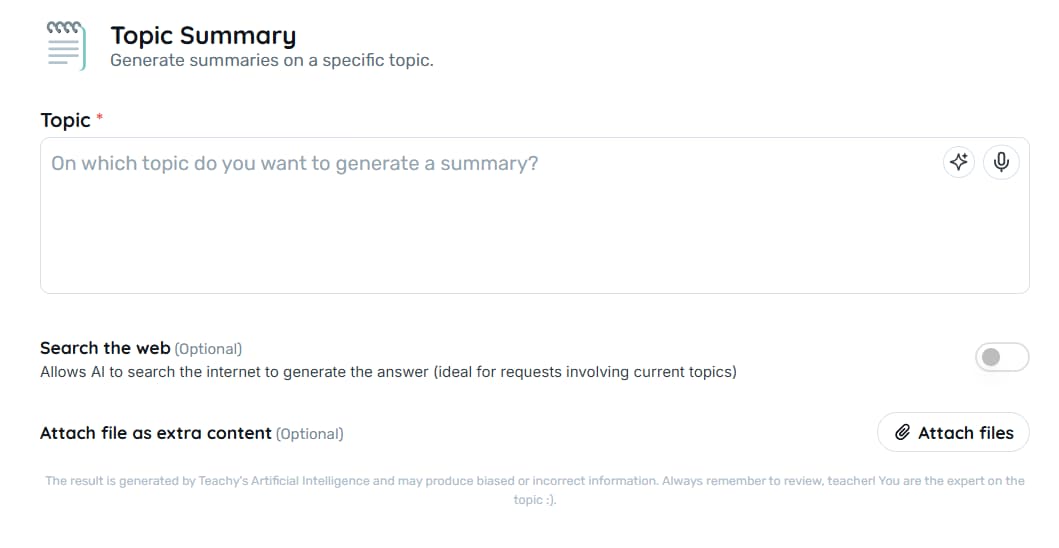Click the 'Allows AI to search the internet' description

pyautogui.click(x=388, y=372)
